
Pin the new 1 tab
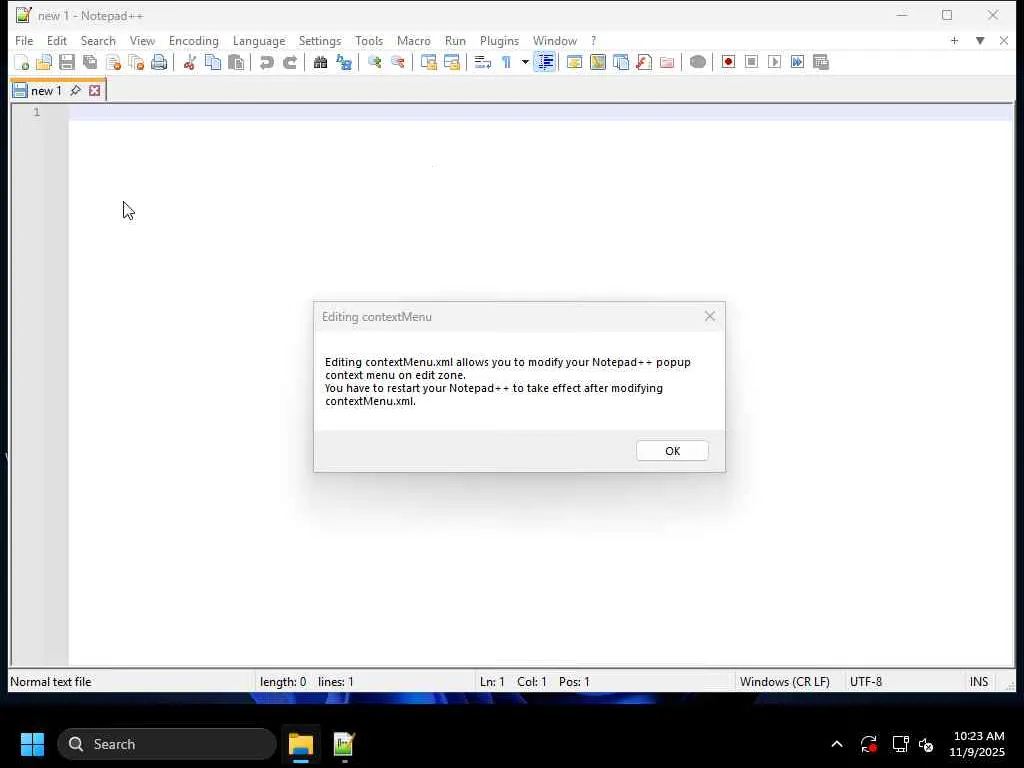pos(76,91)
